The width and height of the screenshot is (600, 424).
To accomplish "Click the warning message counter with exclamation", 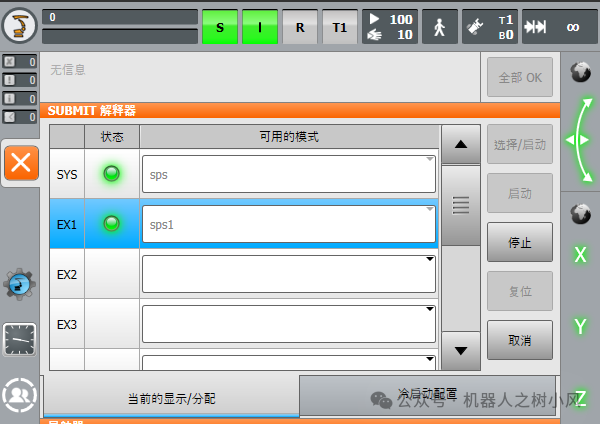I will point(20,80).
